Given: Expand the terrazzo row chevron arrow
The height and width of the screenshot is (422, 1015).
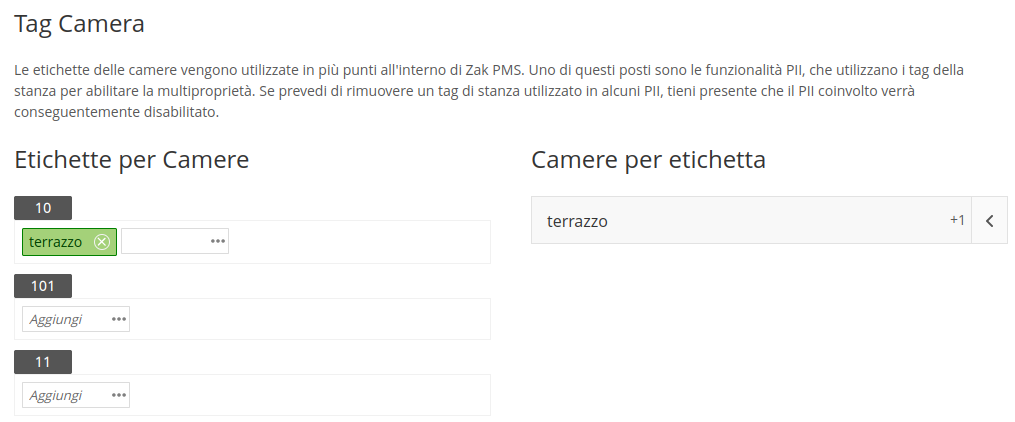Looking at the screenshot, I should tap(989, 221).
